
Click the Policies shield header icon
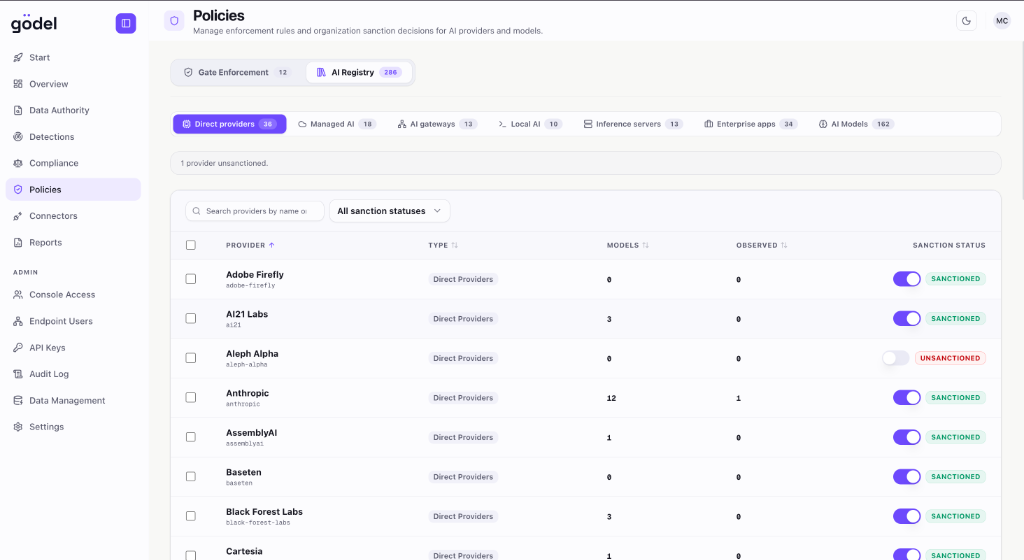pyautogui.click(x=174, y=21)
